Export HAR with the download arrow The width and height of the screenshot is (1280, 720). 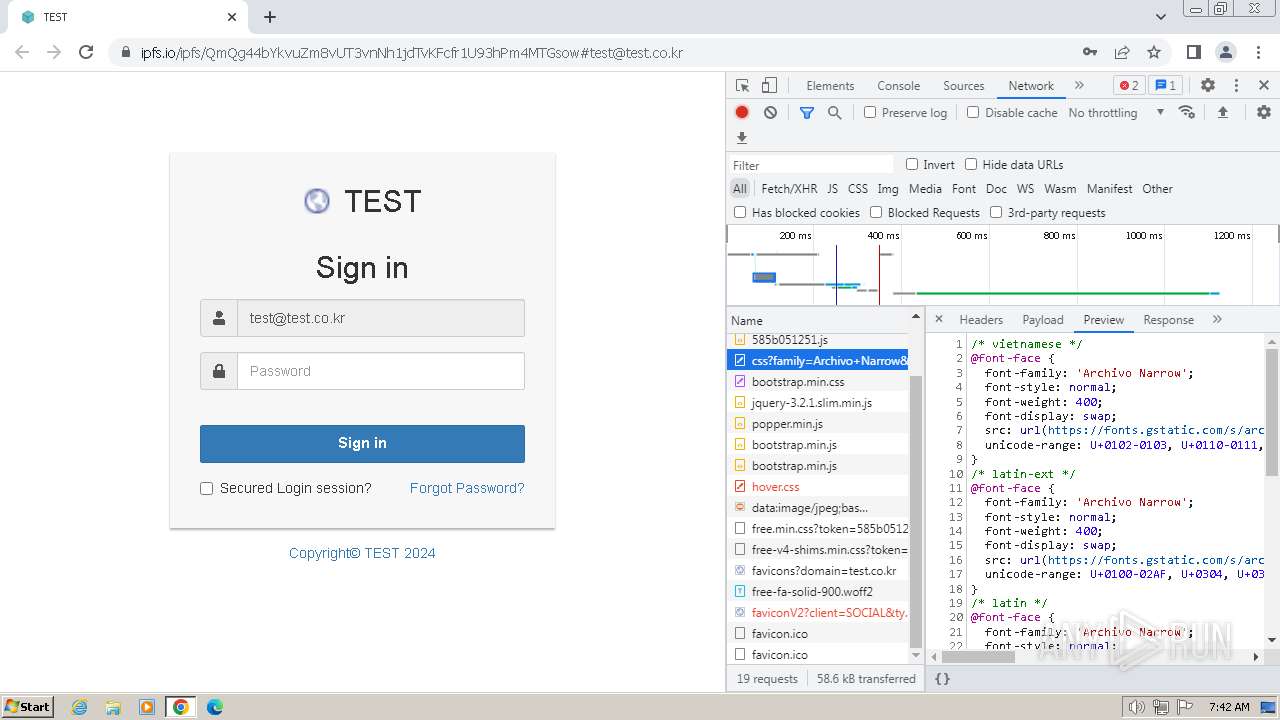[x=742, y=138]
